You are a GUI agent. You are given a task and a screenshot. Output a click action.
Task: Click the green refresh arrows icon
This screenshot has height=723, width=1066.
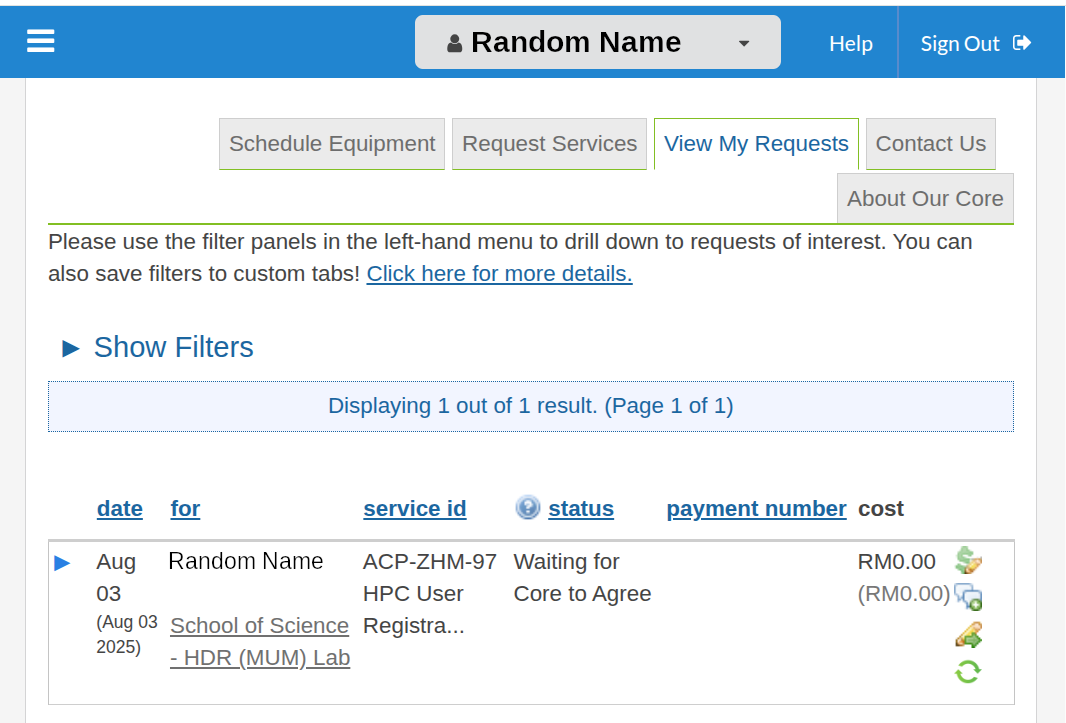(x=968, y=671)
